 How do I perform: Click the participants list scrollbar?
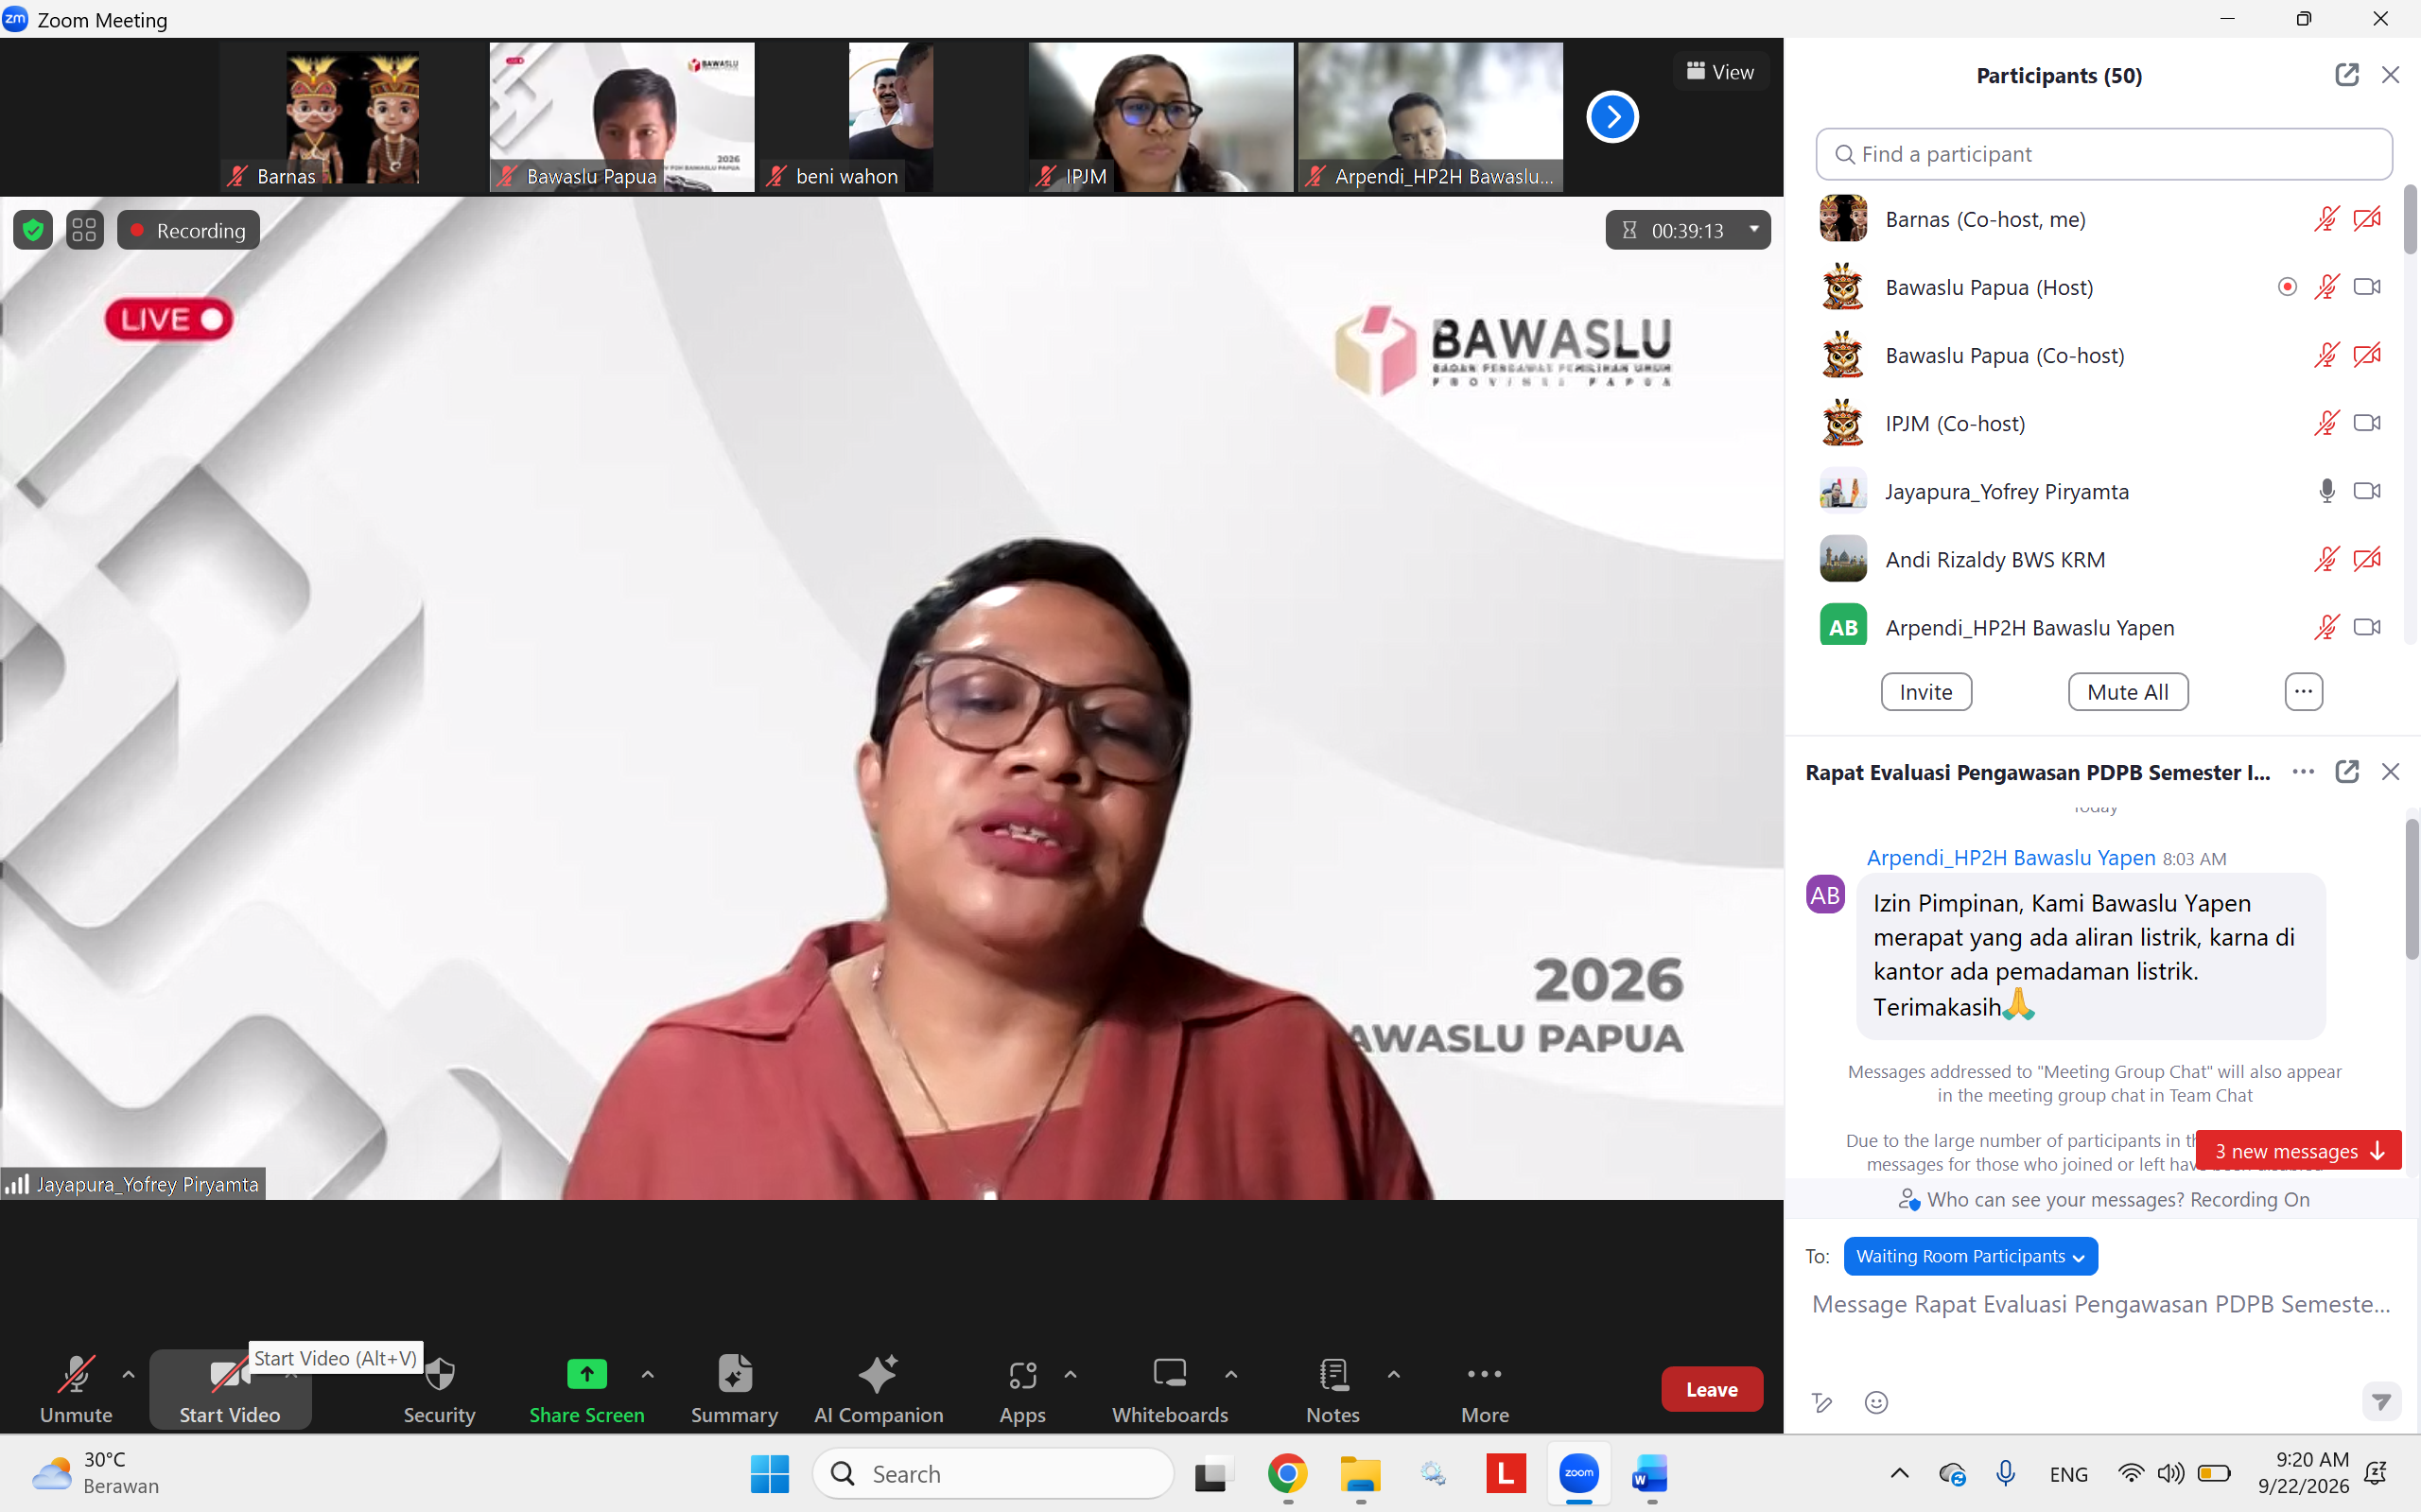[x=2409, y=219]
